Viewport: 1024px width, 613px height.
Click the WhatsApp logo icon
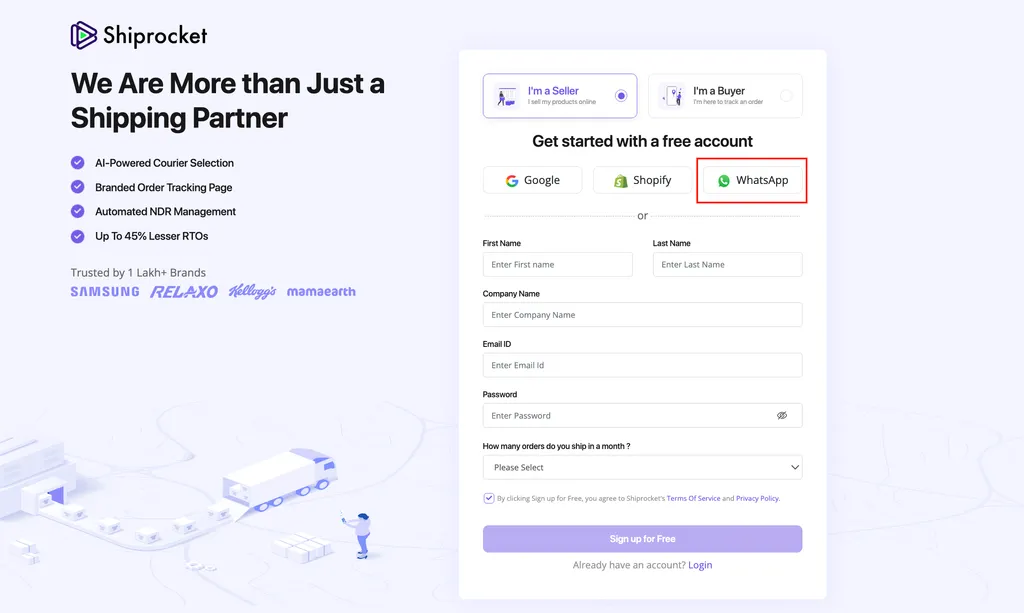pyautogui.click(x=724, y=181)
